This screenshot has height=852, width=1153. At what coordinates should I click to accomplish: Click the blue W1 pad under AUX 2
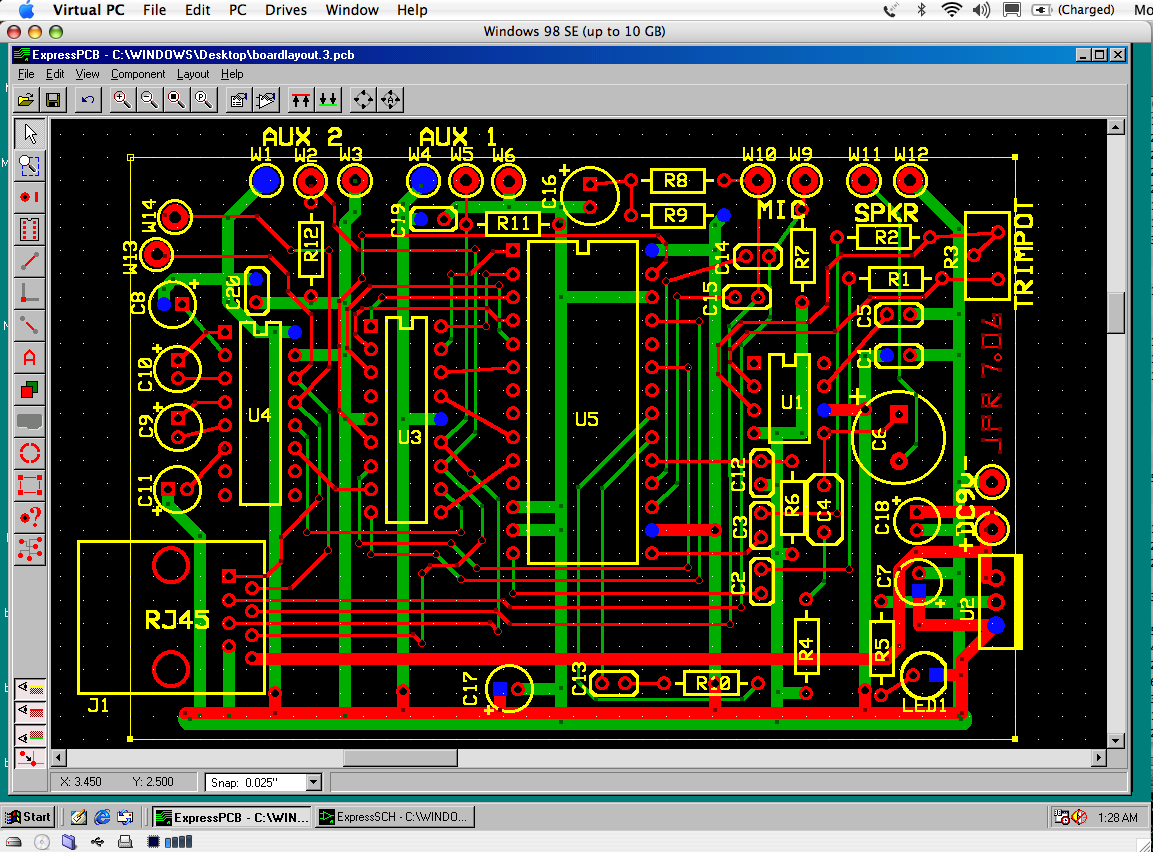click(x=265, y=180)
